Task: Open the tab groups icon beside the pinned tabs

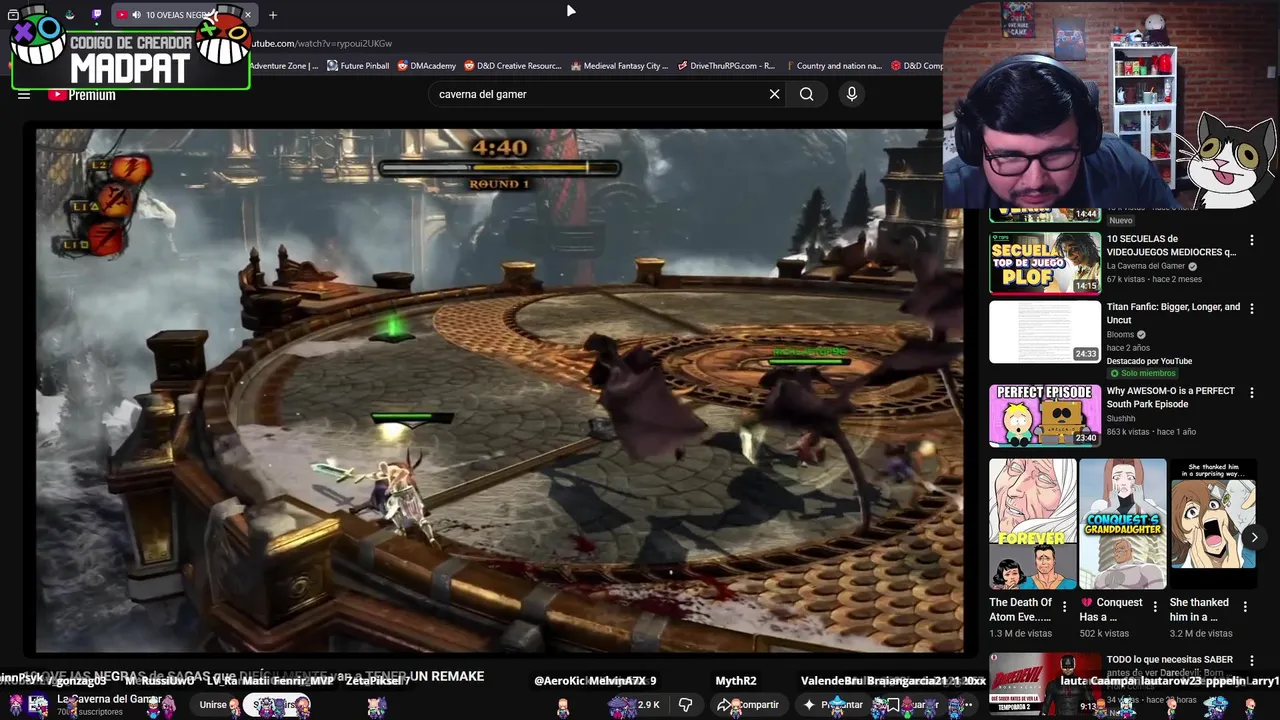Action: click(13, 15)
